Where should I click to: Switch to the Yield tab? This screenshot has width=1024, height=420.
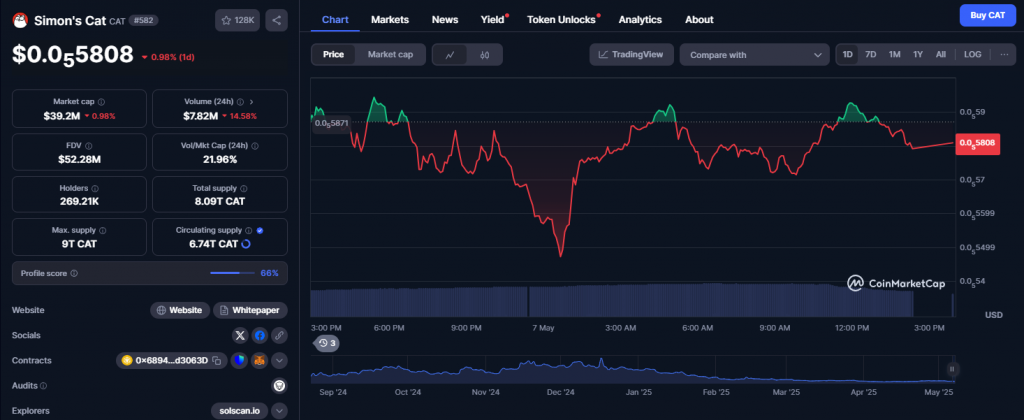tap(493, 20)
